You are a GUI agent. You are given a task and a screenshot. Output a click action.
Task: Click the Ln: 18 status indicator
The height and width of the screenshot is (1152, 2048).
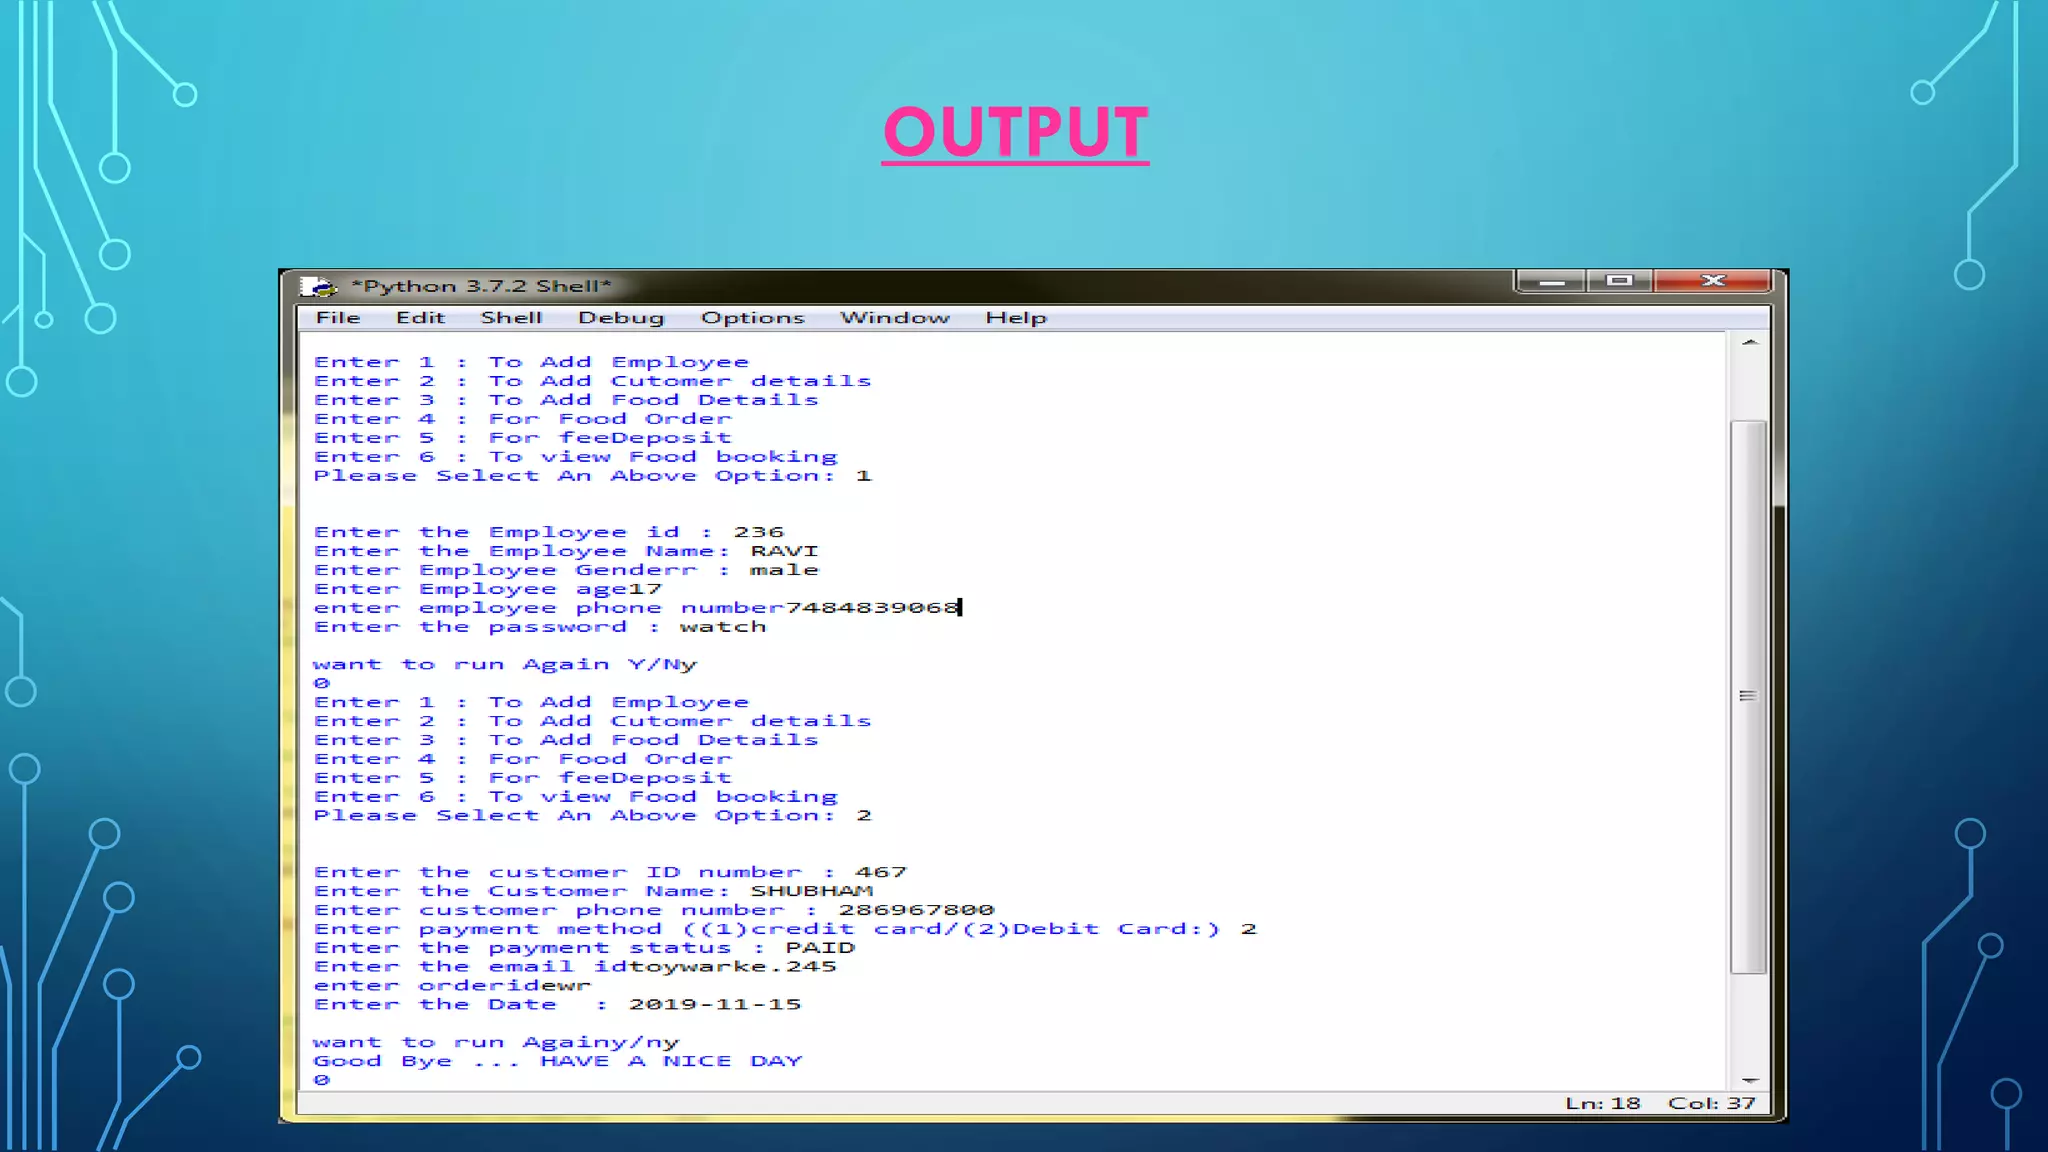(1602, 1103)
